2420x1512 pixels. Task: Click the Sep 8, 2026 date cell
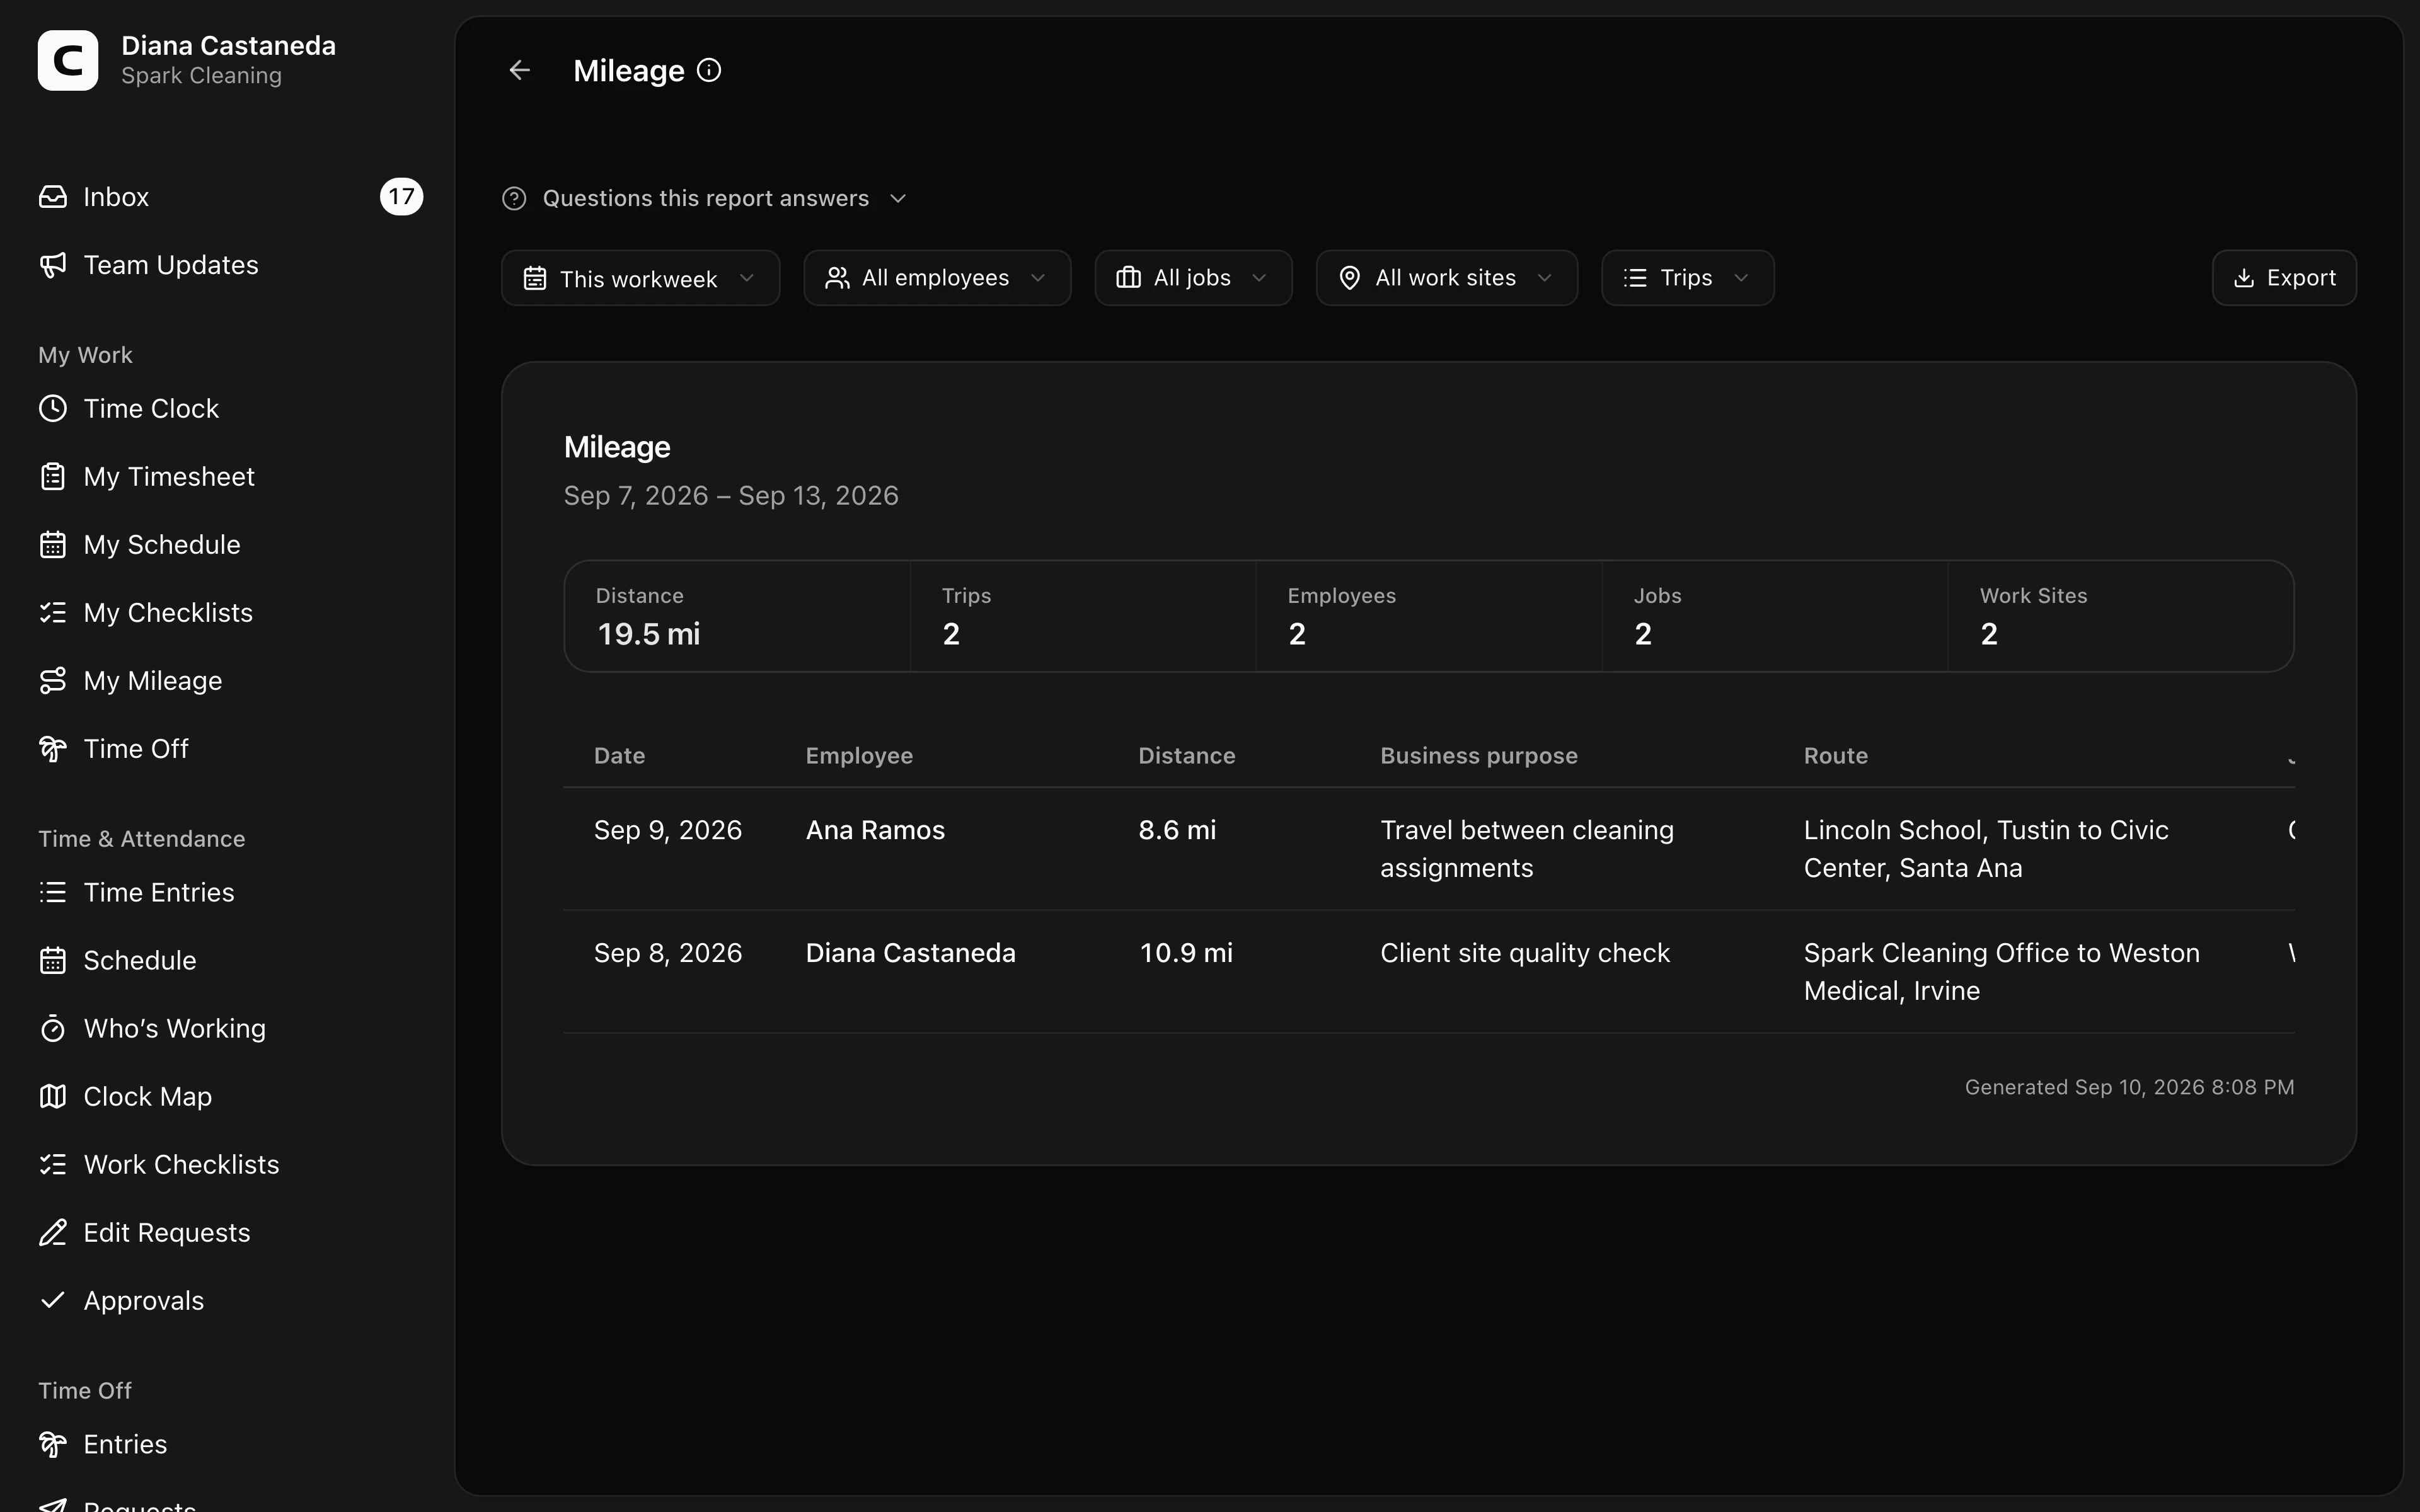[x=668, y=953]
